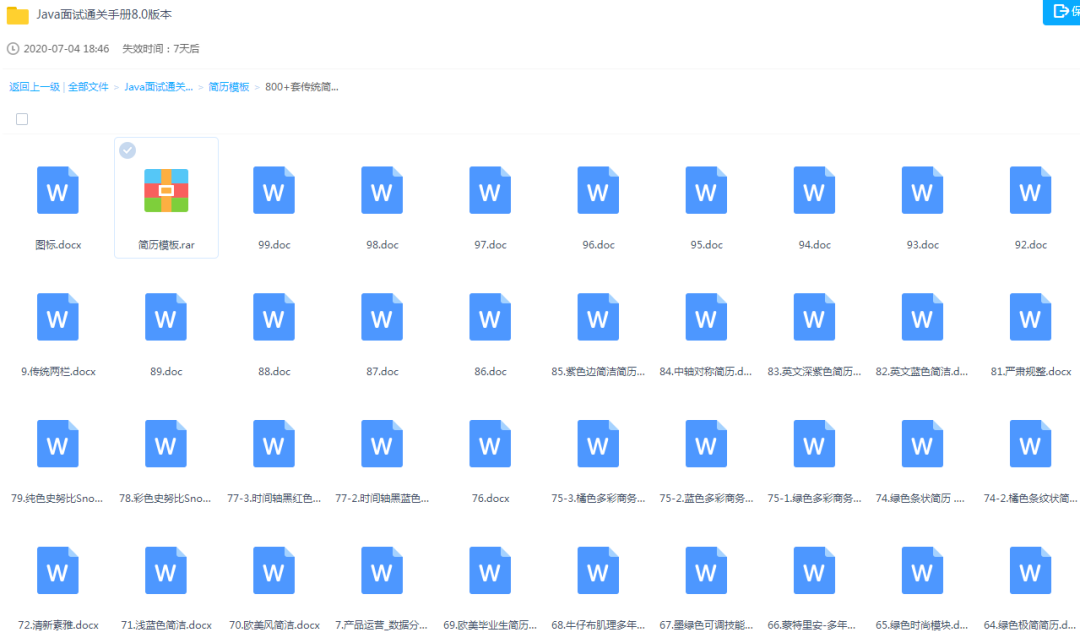Open the 72.清新素雅.docx file icon
Screen dimensions: 1080x638
point(58,570)
